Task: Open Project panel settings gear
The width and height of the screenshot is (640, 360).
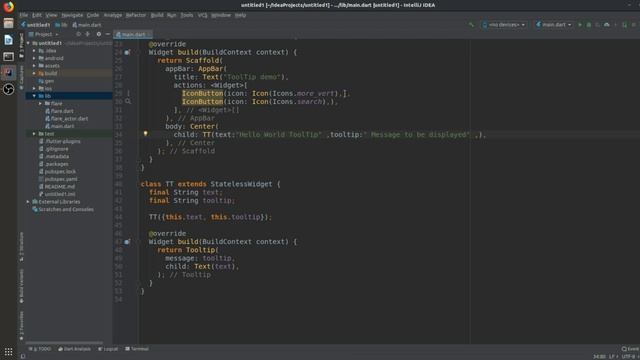Action: point(98,34)
